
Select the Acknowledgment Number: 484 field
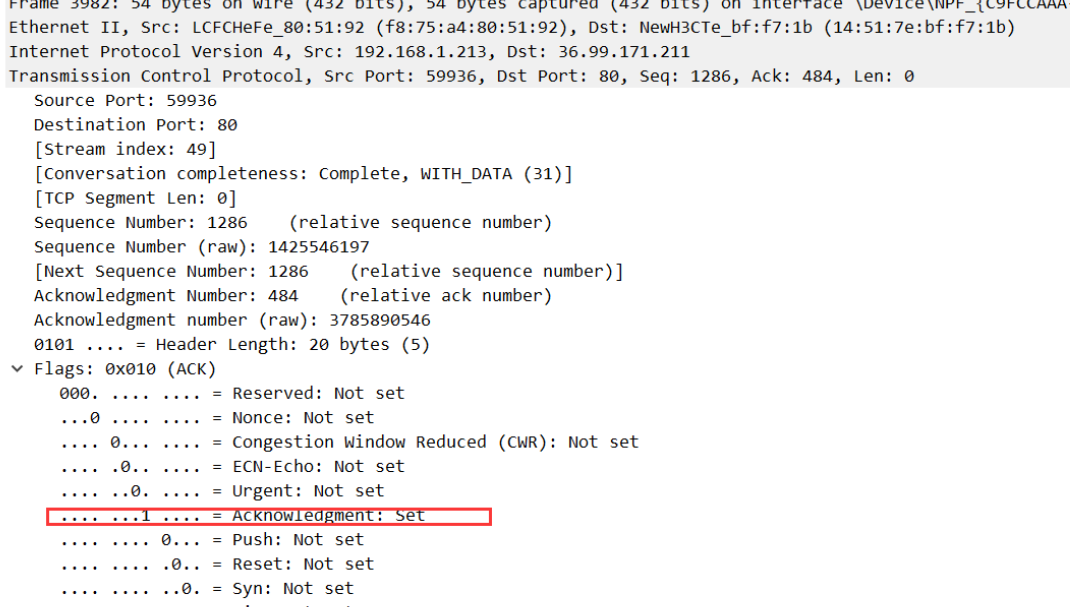click(x=292, y=296)
